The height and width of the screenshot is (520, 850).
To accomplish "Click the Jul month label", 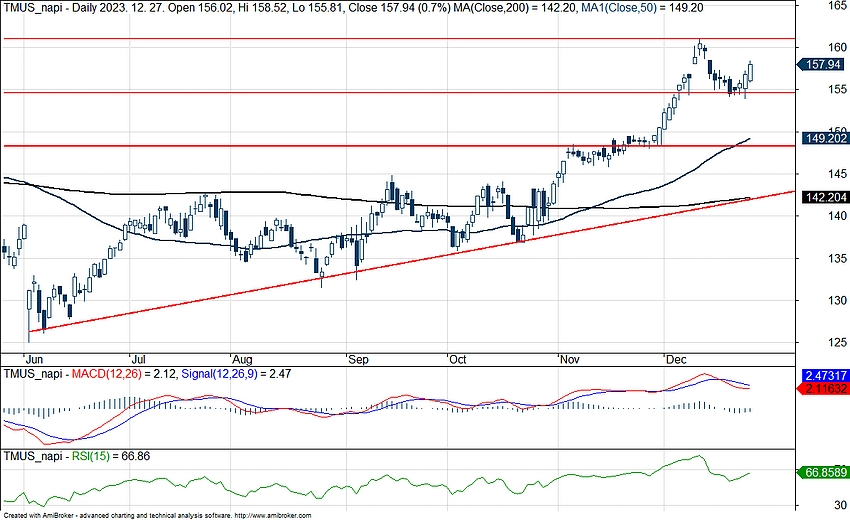I will coord(139,359).
